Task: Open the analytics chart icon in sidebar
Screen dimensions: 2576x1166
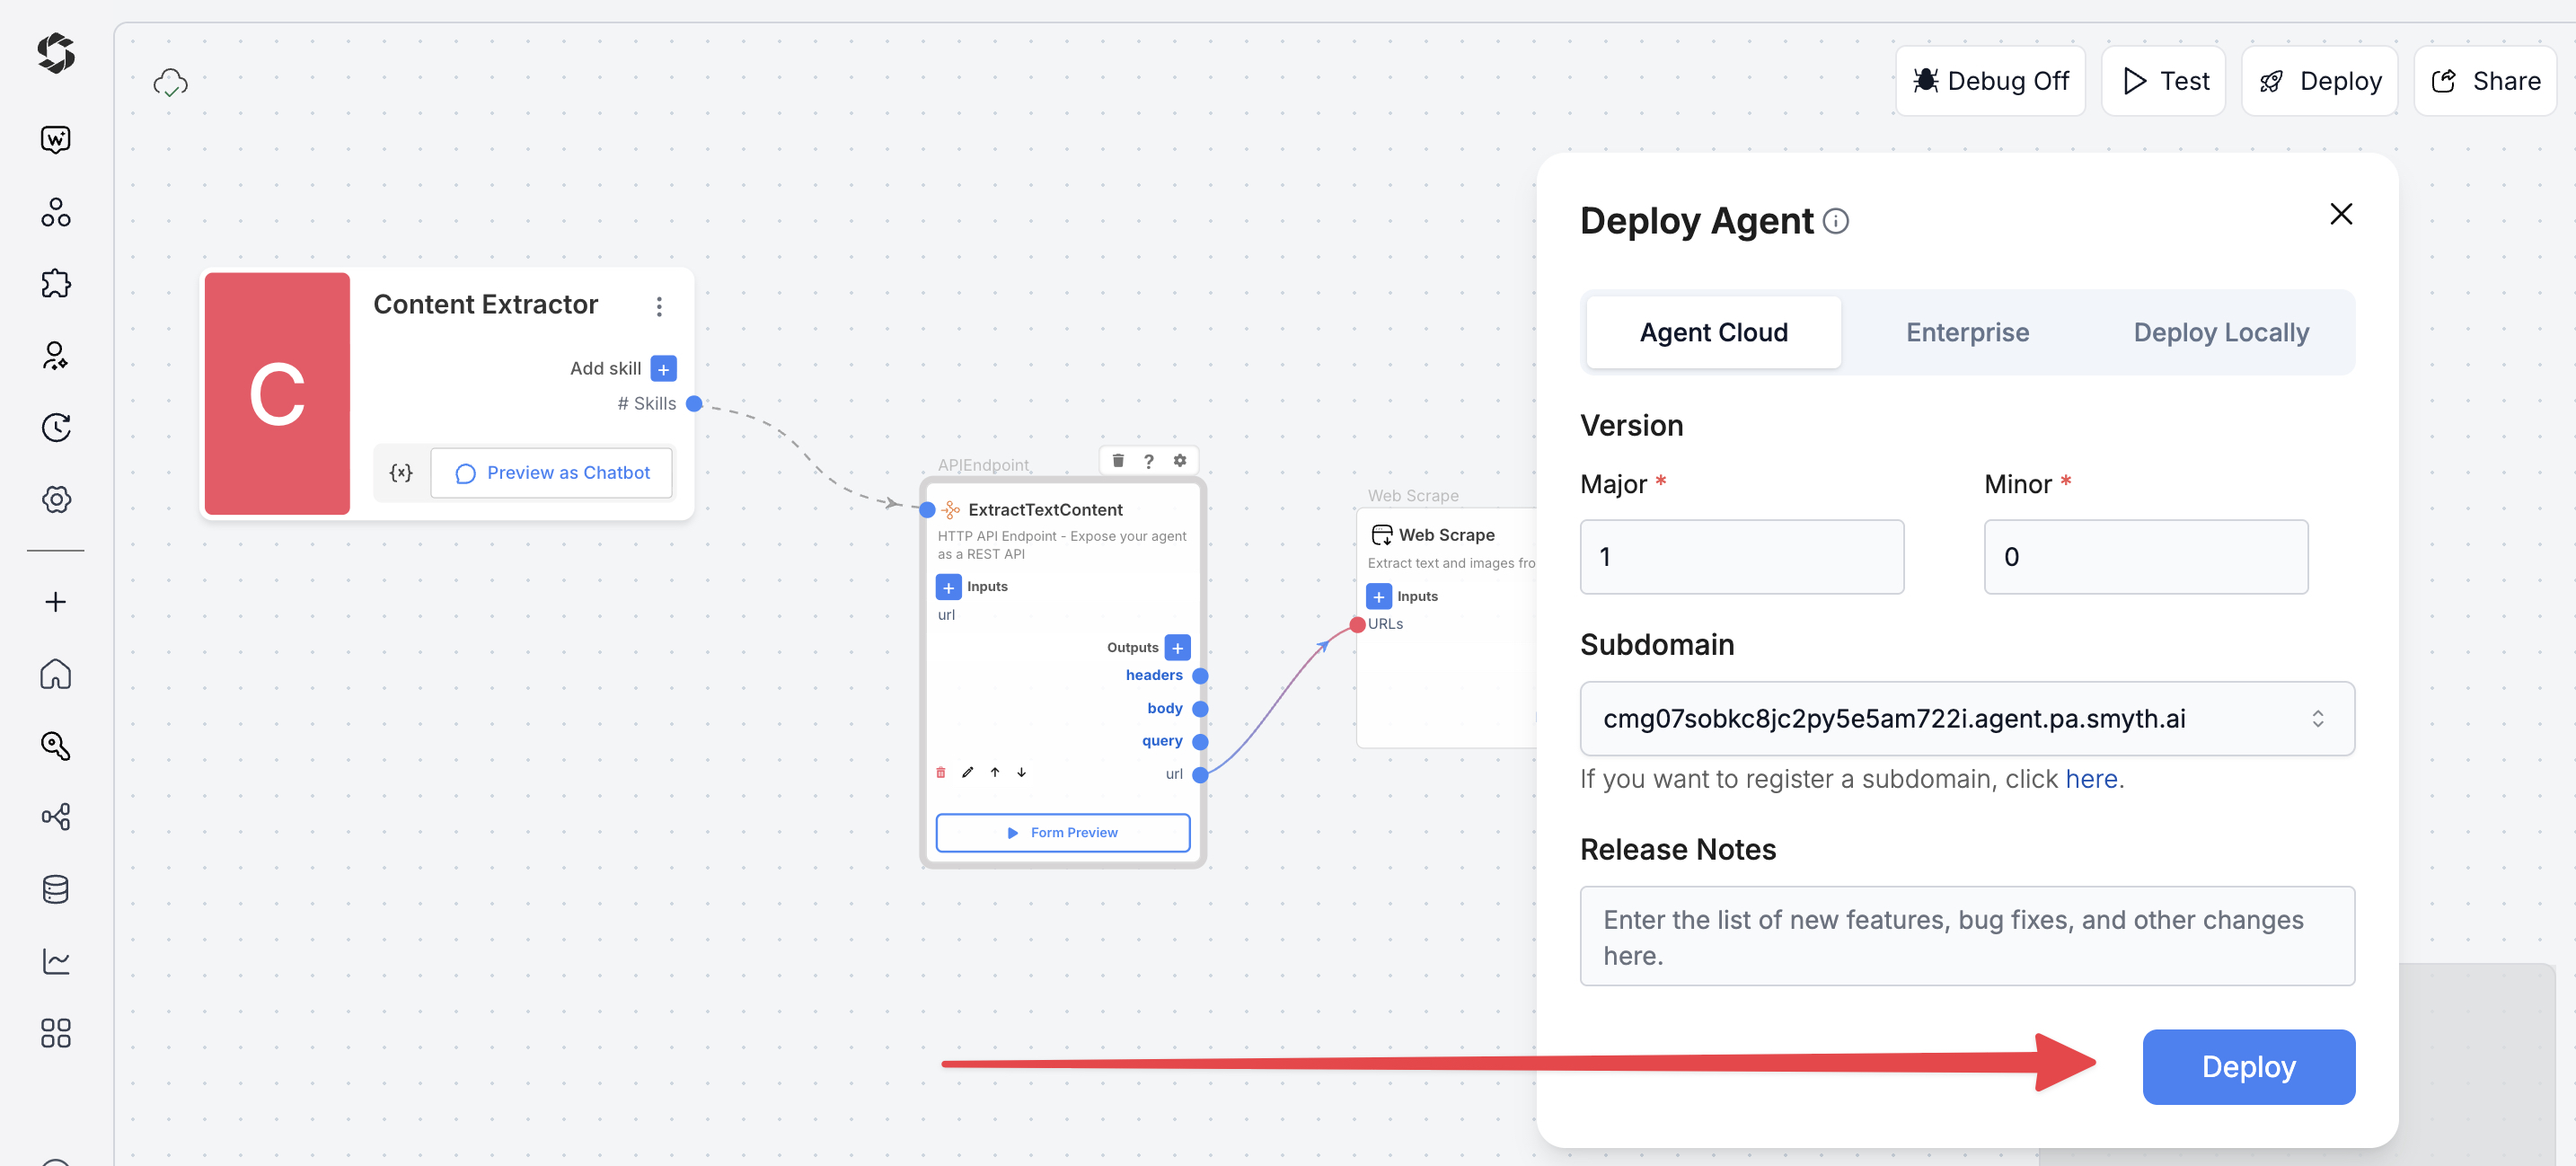Action: coord(56,961)
